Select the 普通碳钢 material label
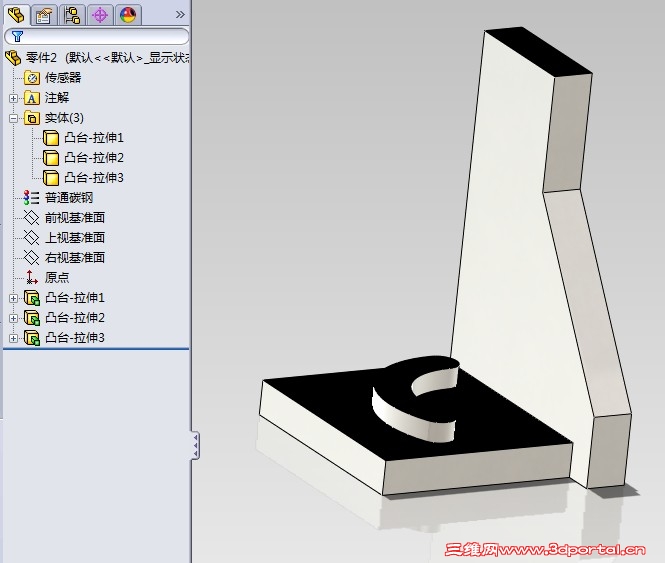665x563 pixels. click(69, 198)
